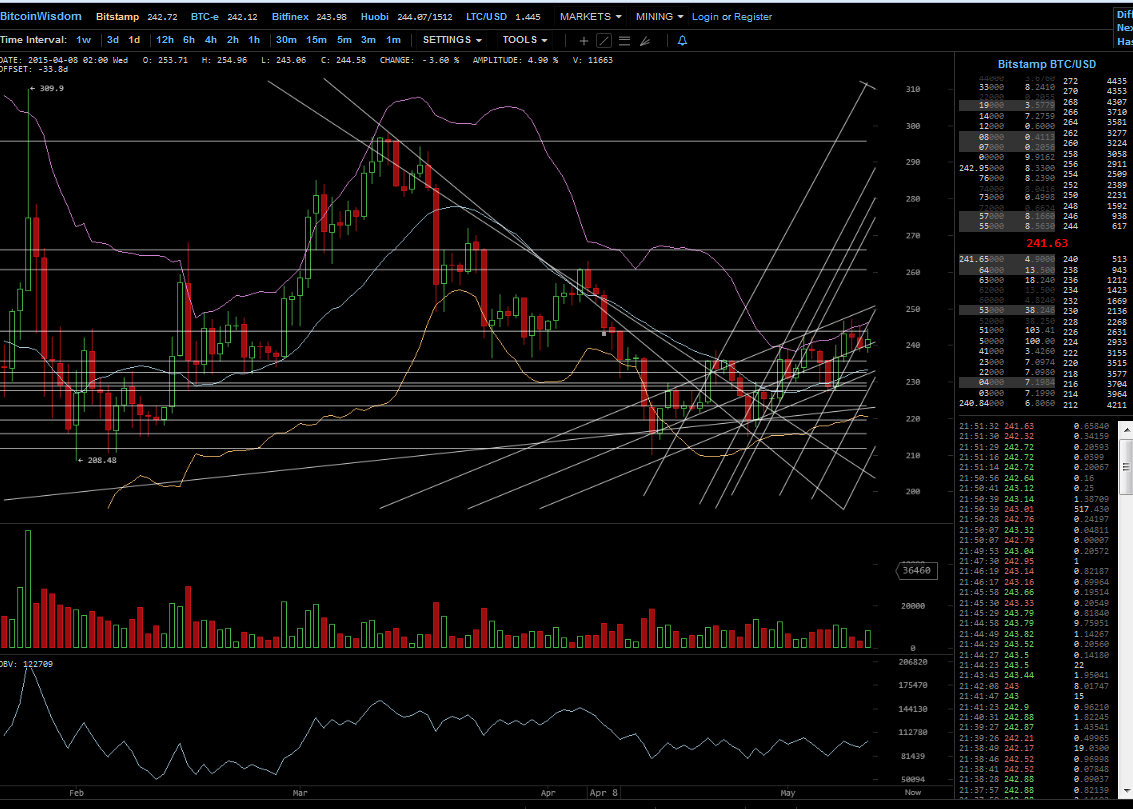This screenshot has height=809, width=1133.
Task: Click order book ask row 242.95000
Action: point(1007,168)
